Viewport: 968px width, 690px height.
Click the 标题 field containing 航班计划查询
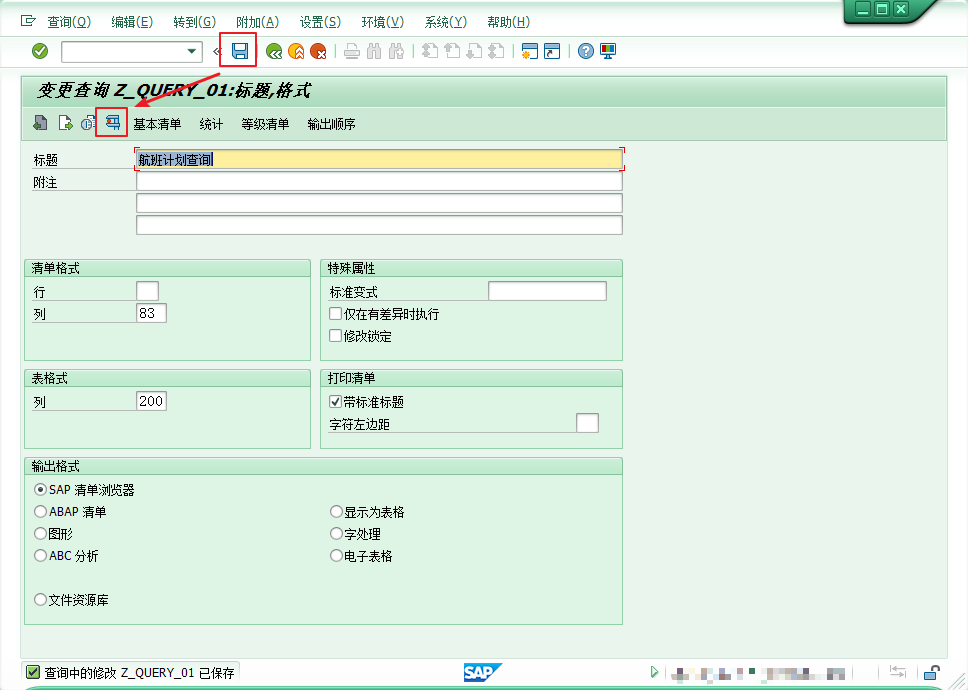pyautogui.click(x=379, y=159)
